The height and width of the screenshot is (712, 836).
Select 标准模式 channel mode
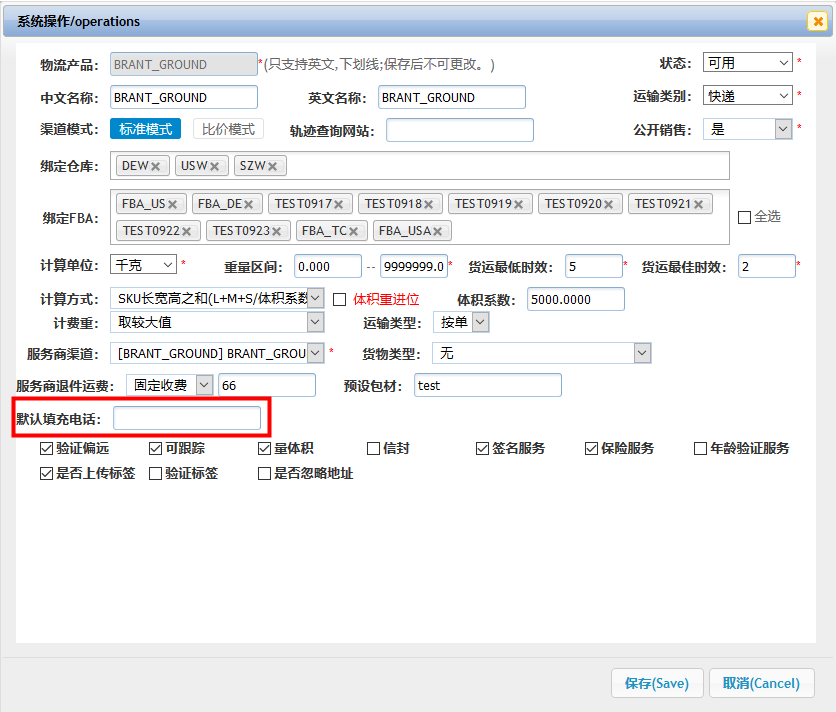(x=146, y=129)
